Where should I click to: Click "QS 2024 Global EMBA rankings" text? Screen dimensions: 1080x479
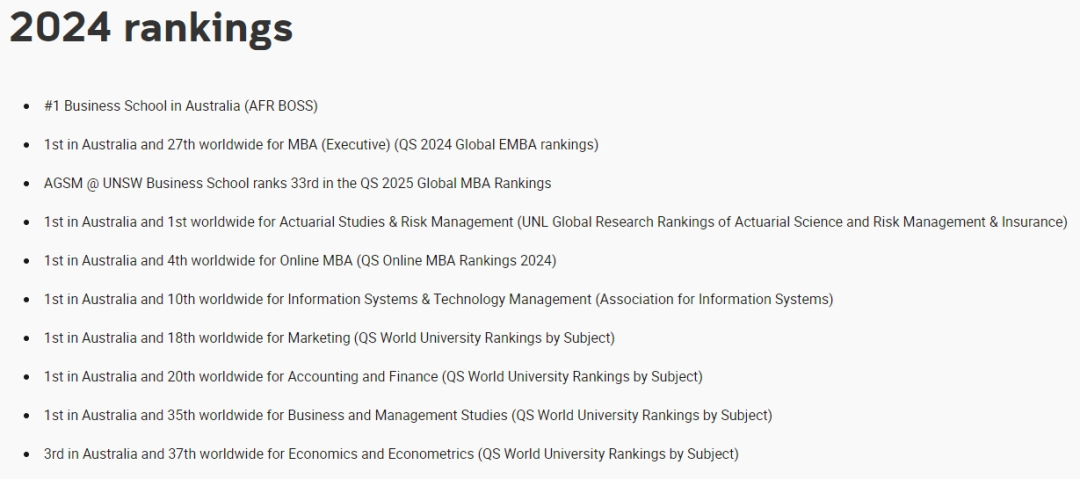[496, 145]
